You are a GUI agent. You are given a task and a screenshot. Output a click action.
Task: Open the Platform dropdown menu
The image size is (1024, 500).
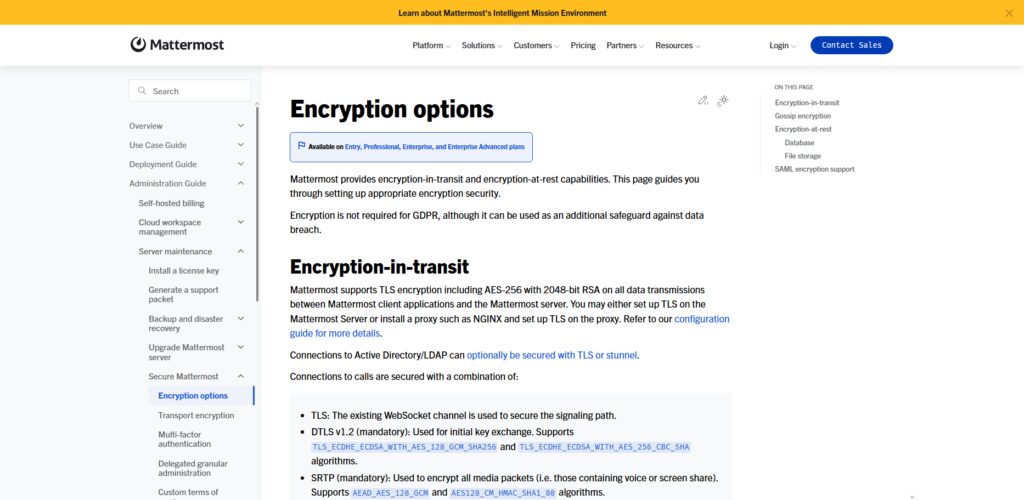(x=431, y=46)
